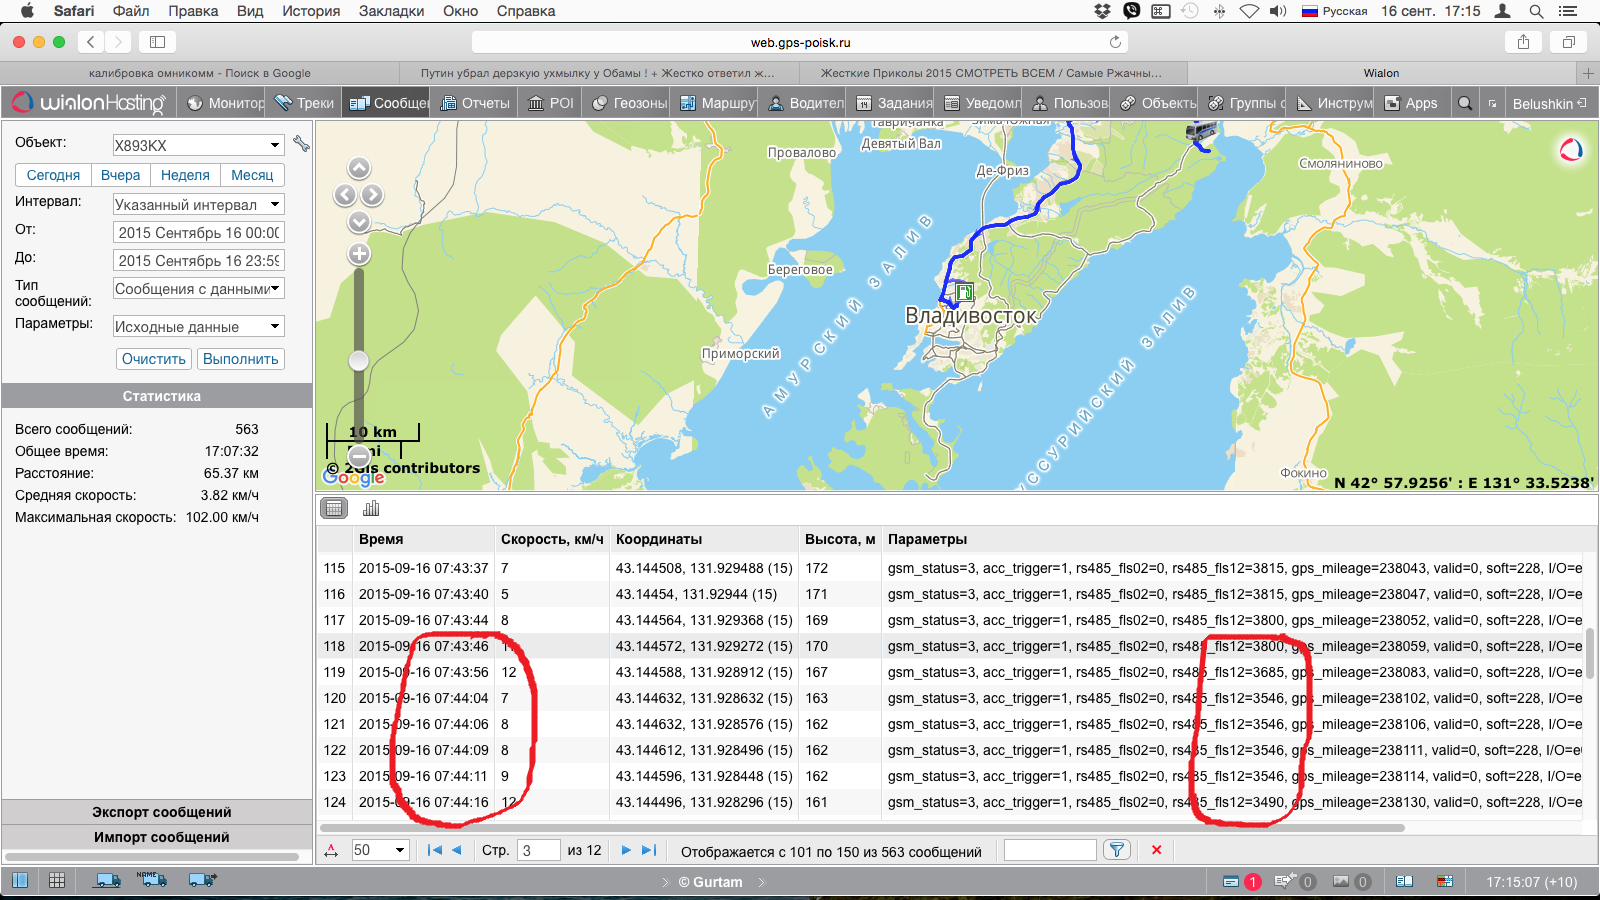The width and height of the screenshot is (1600, 900).
Task: Open the search magnifier in top toolbar
Action: point(1465,103)
